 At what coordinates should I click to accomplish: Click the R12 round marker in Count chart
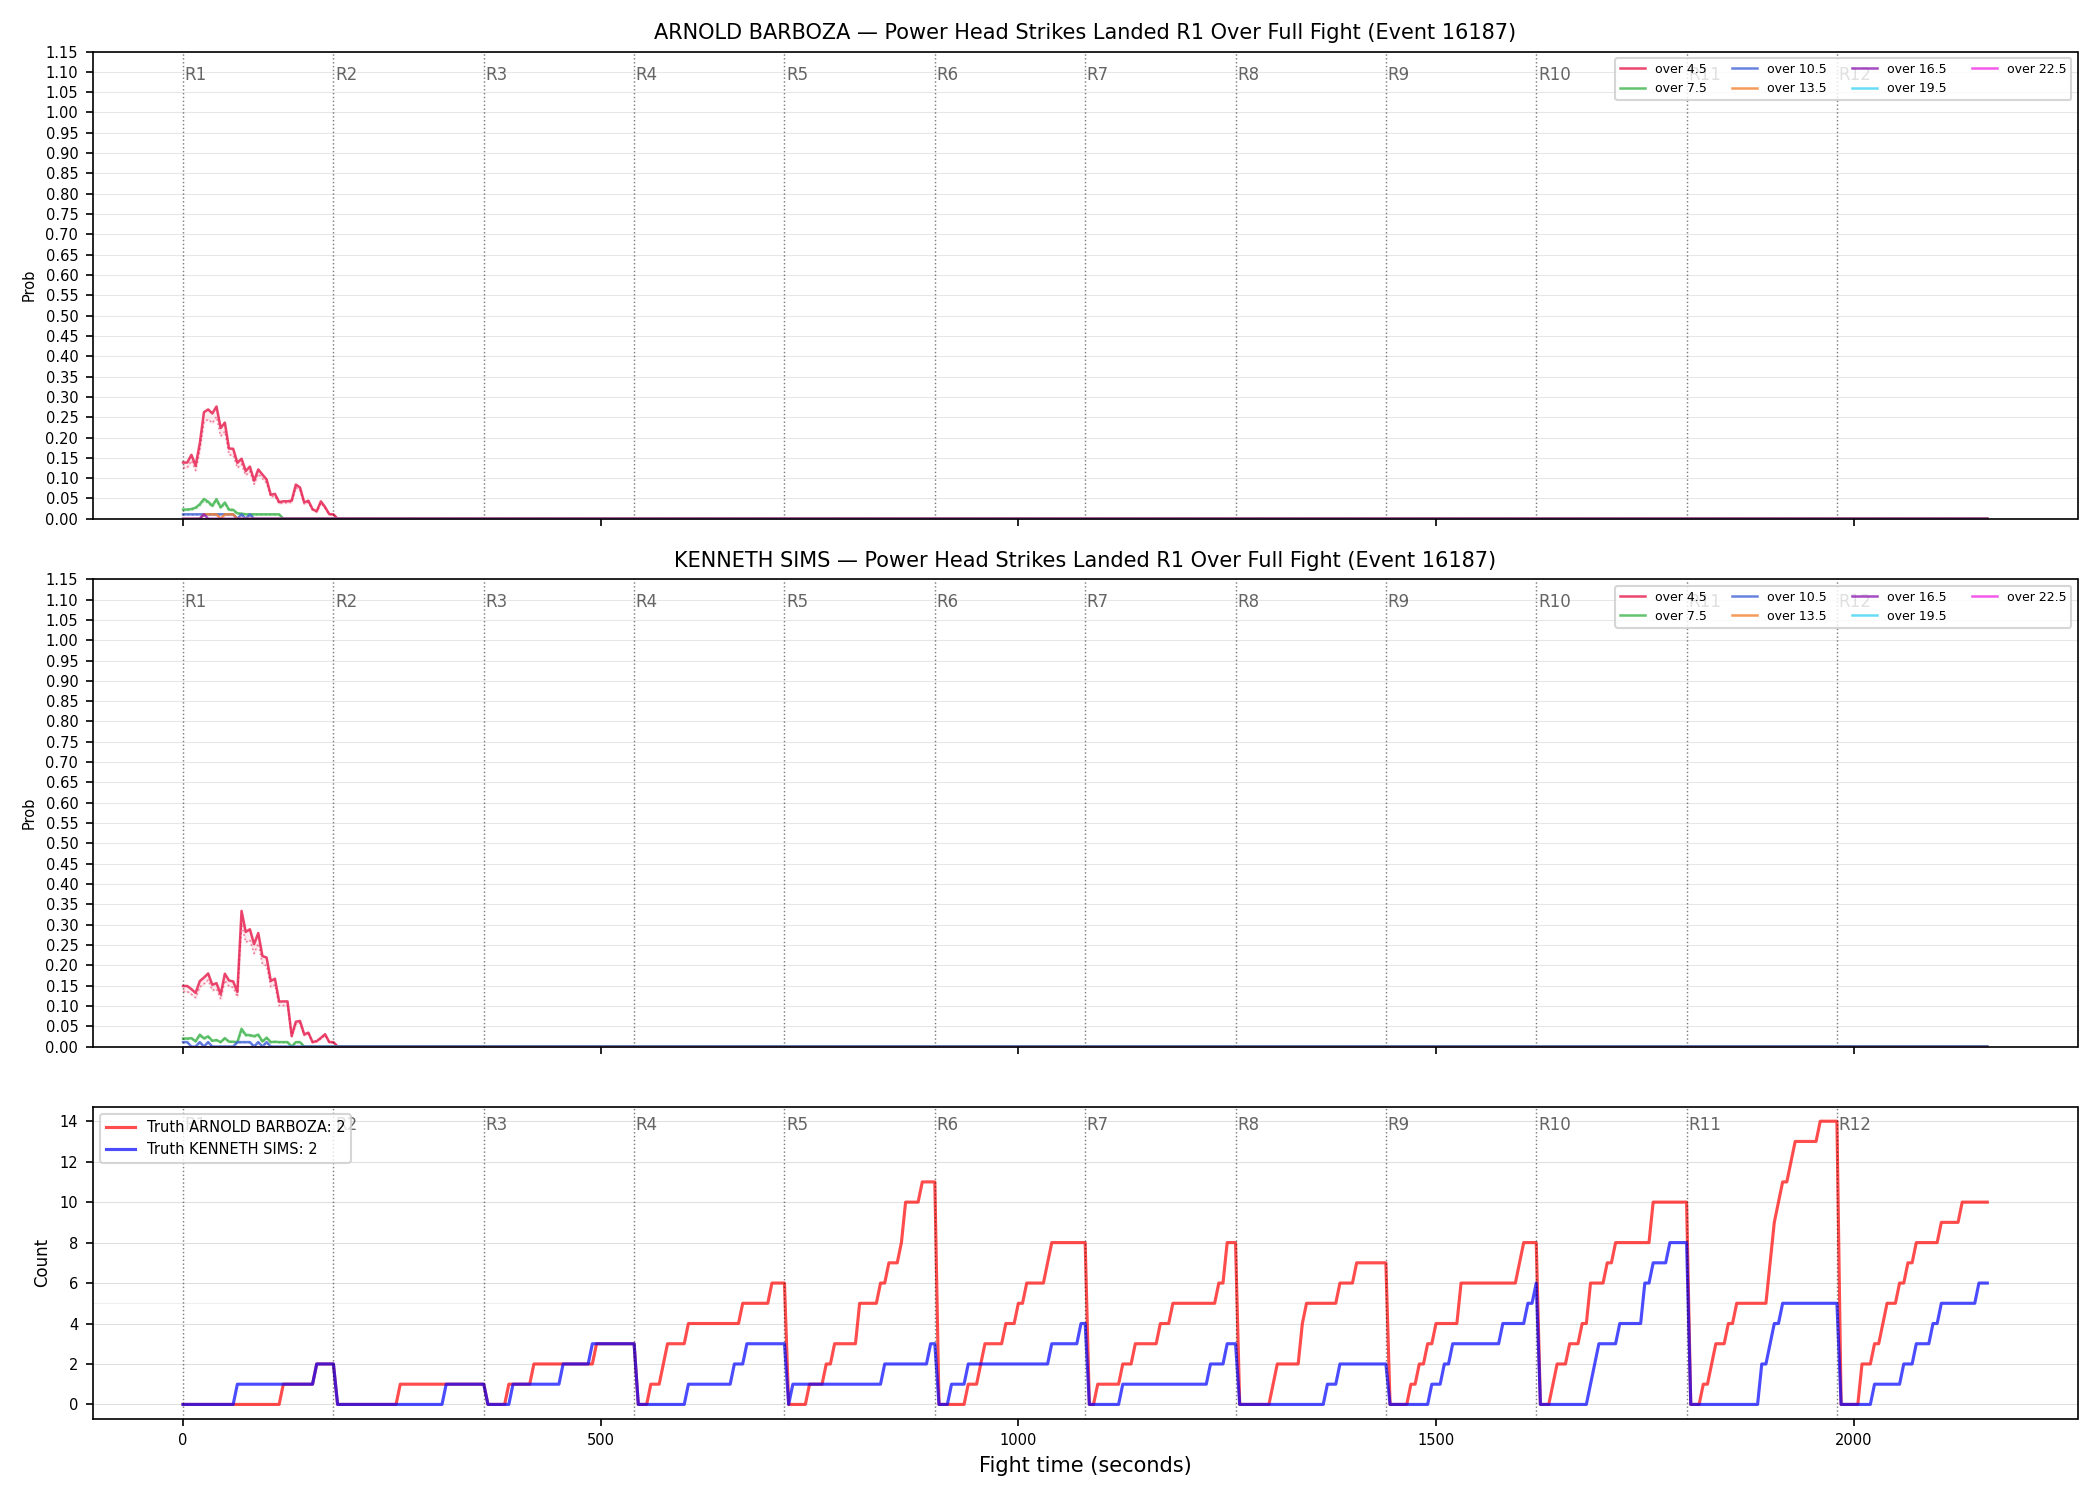[x=1855, y=1124]
